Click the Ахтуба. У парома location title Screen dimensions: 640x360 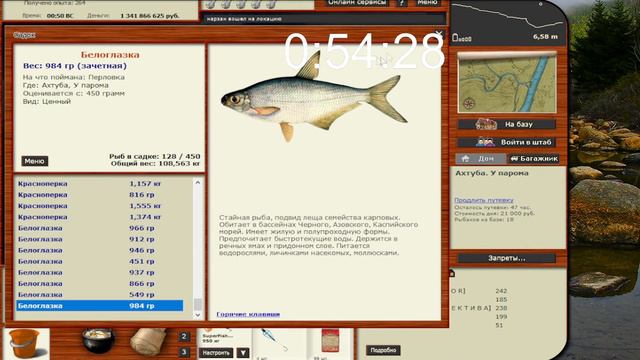click(492, 173)
